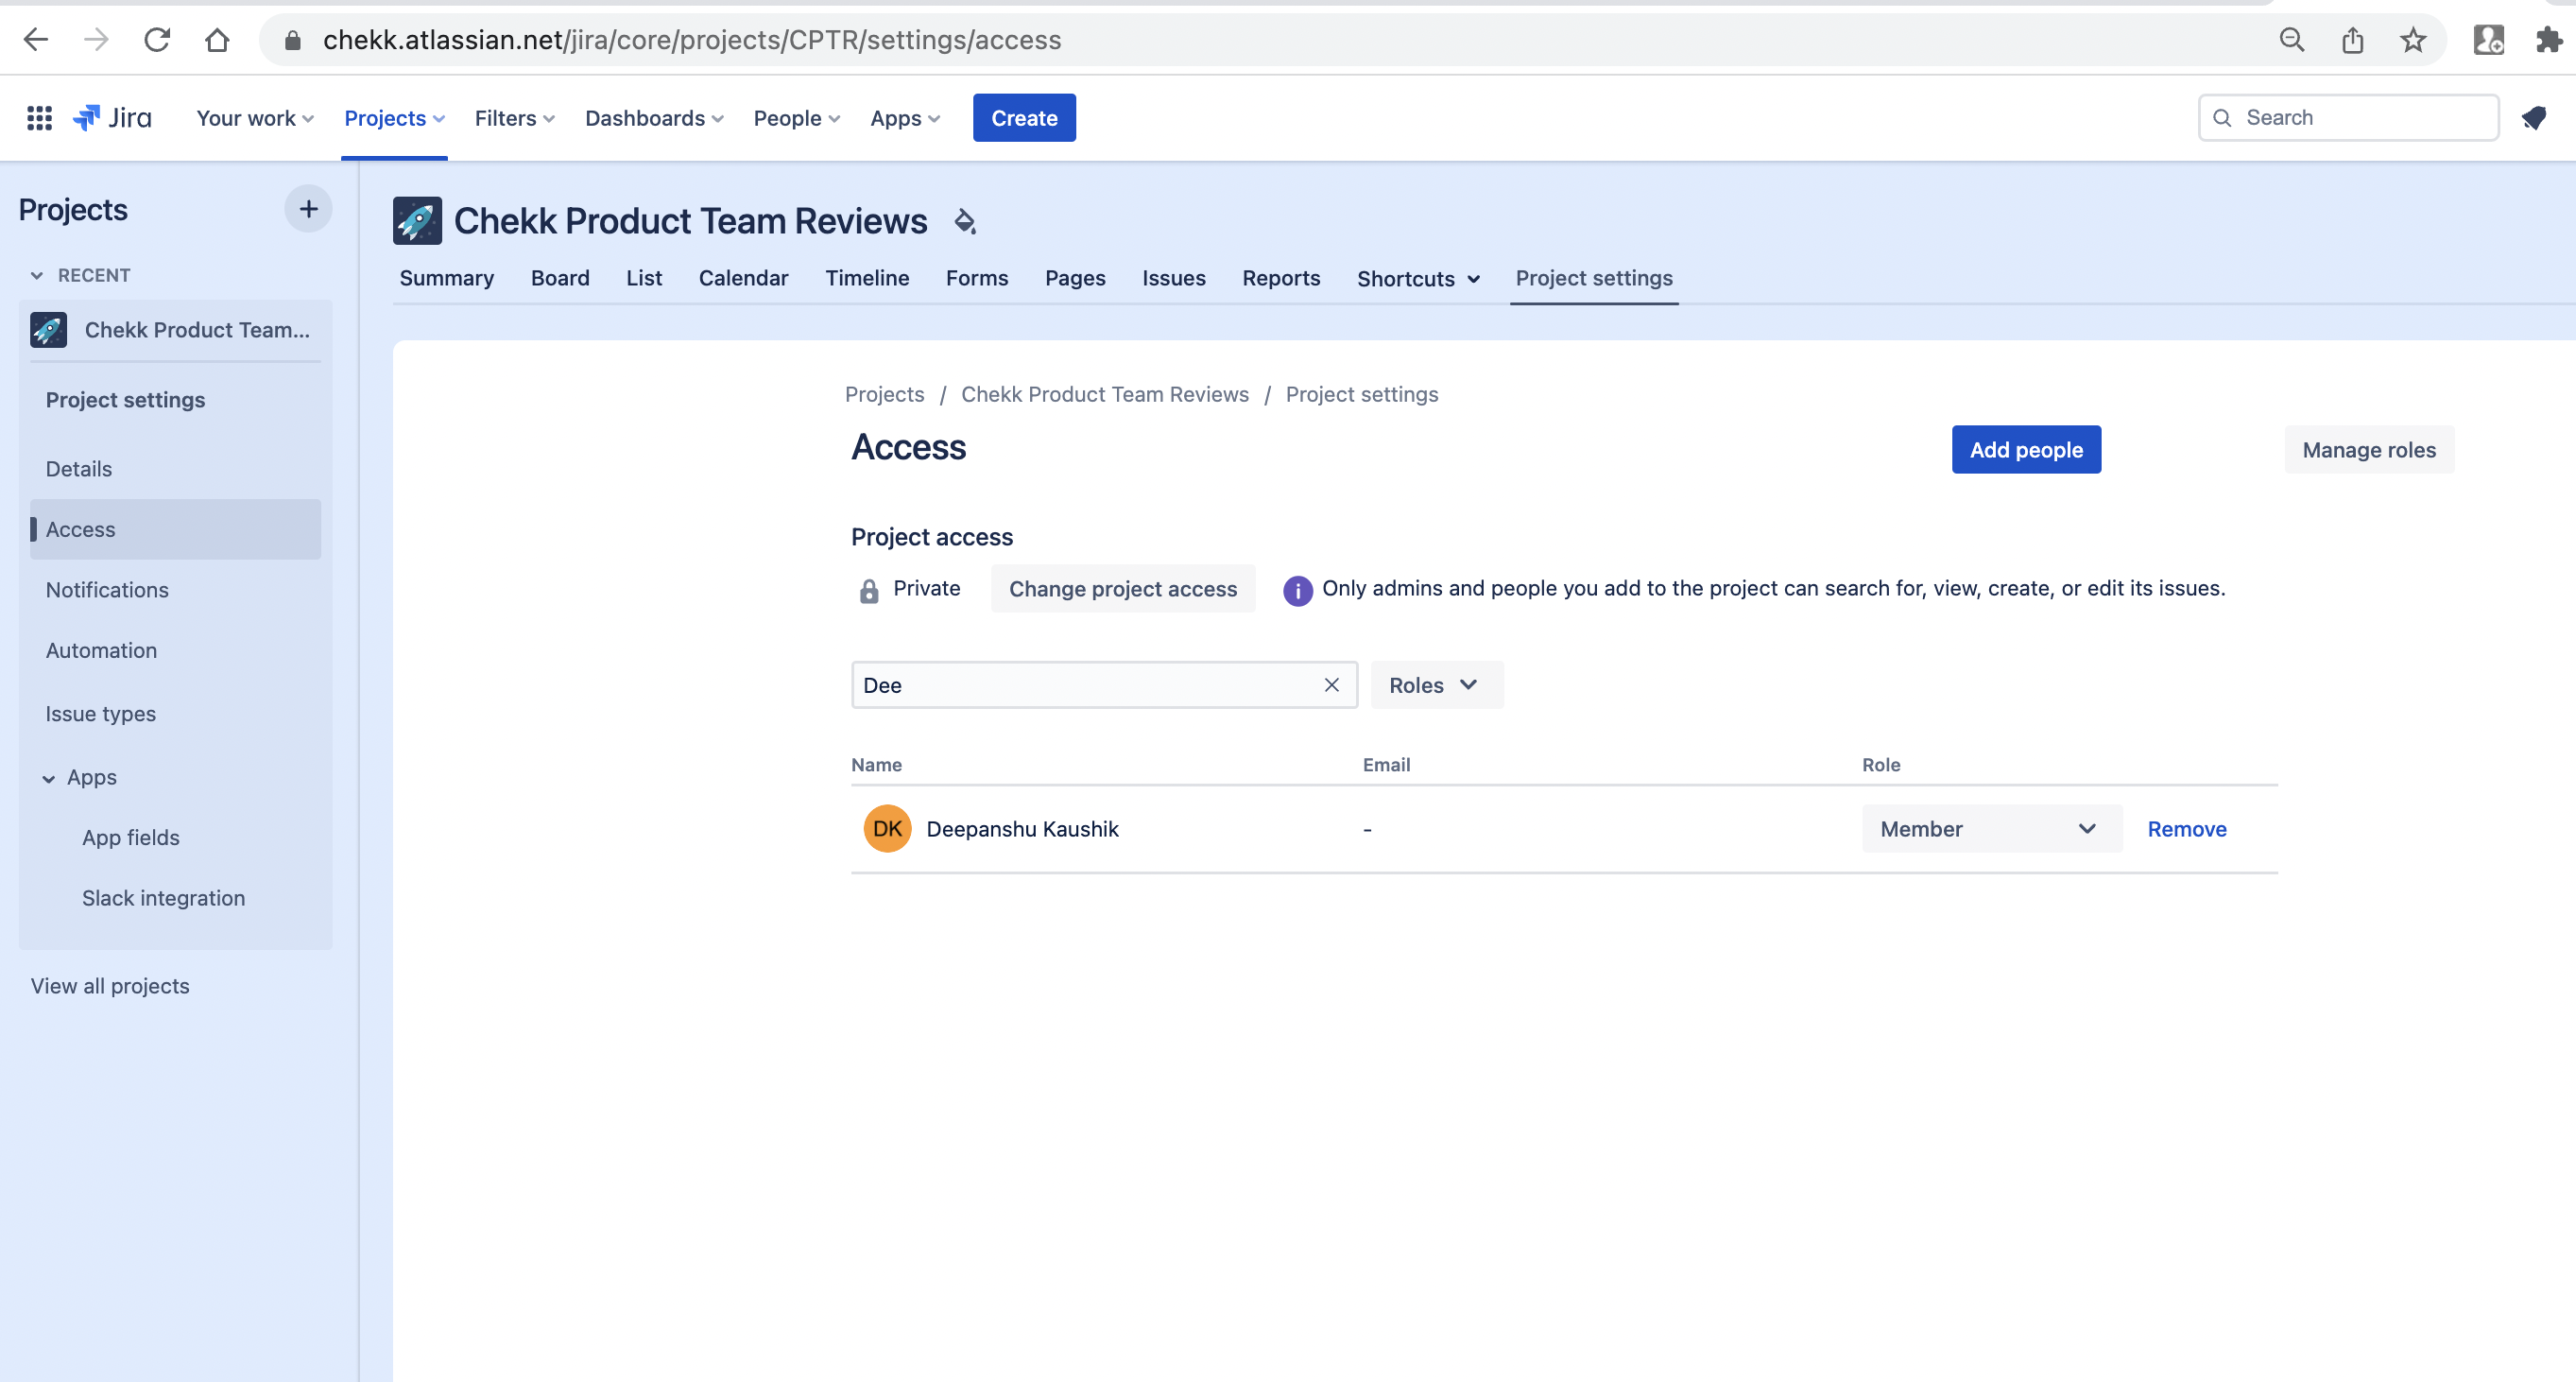This screenshot has height=1382, width=2576.
Task: Clear the Dee search field with X
Action: point(1331,685)
